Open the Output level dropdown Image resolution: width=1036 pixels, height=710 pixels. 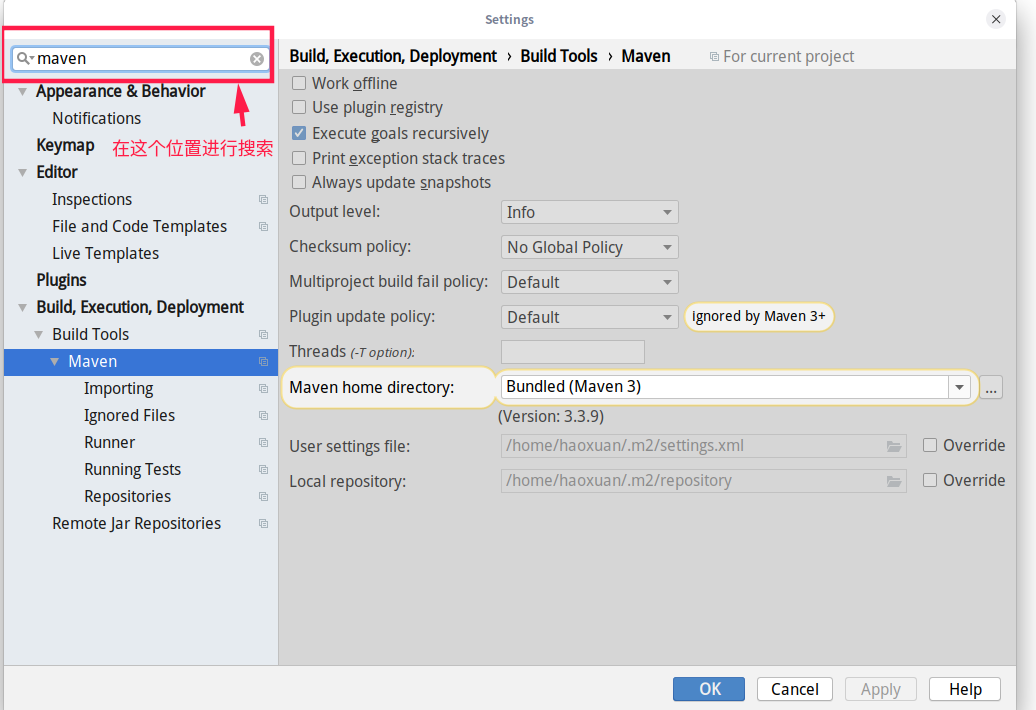[x=589, y=211]
